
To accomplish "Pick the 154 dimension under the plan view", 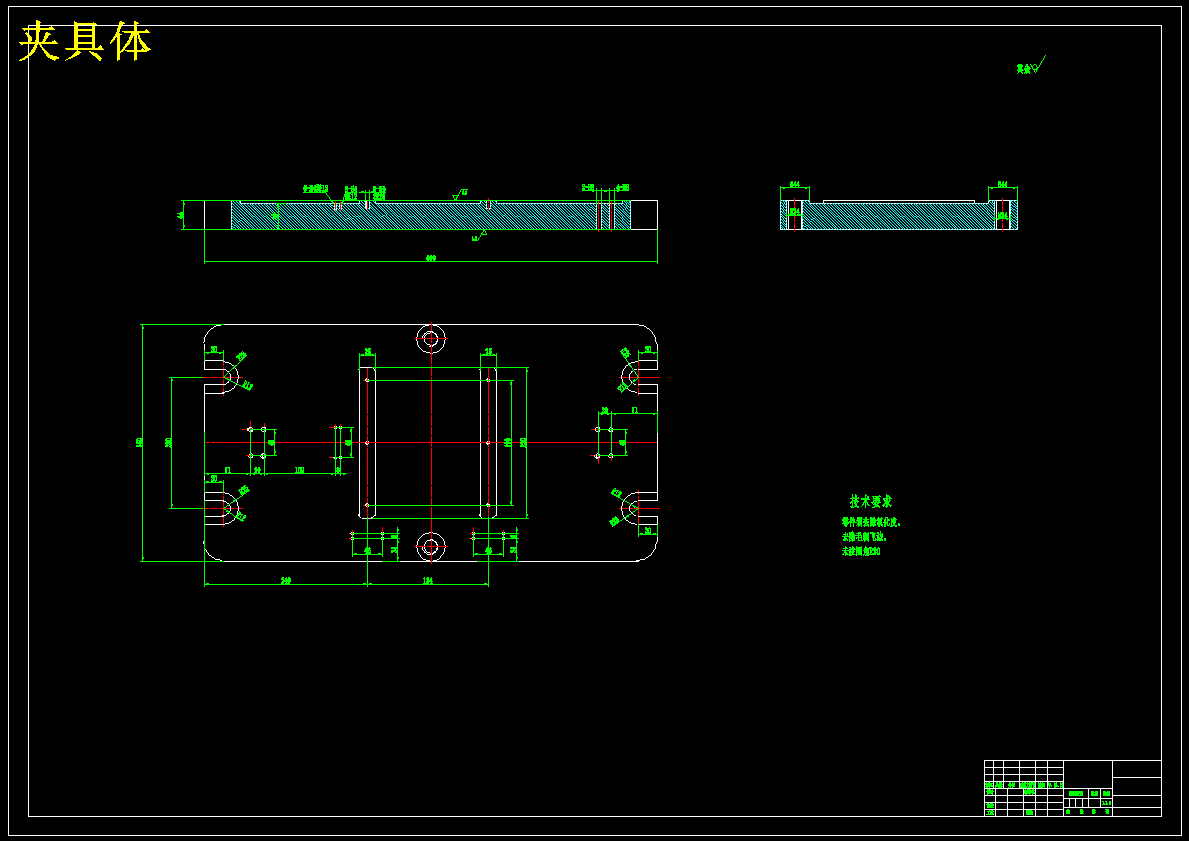I will click(x=427, y=580).
